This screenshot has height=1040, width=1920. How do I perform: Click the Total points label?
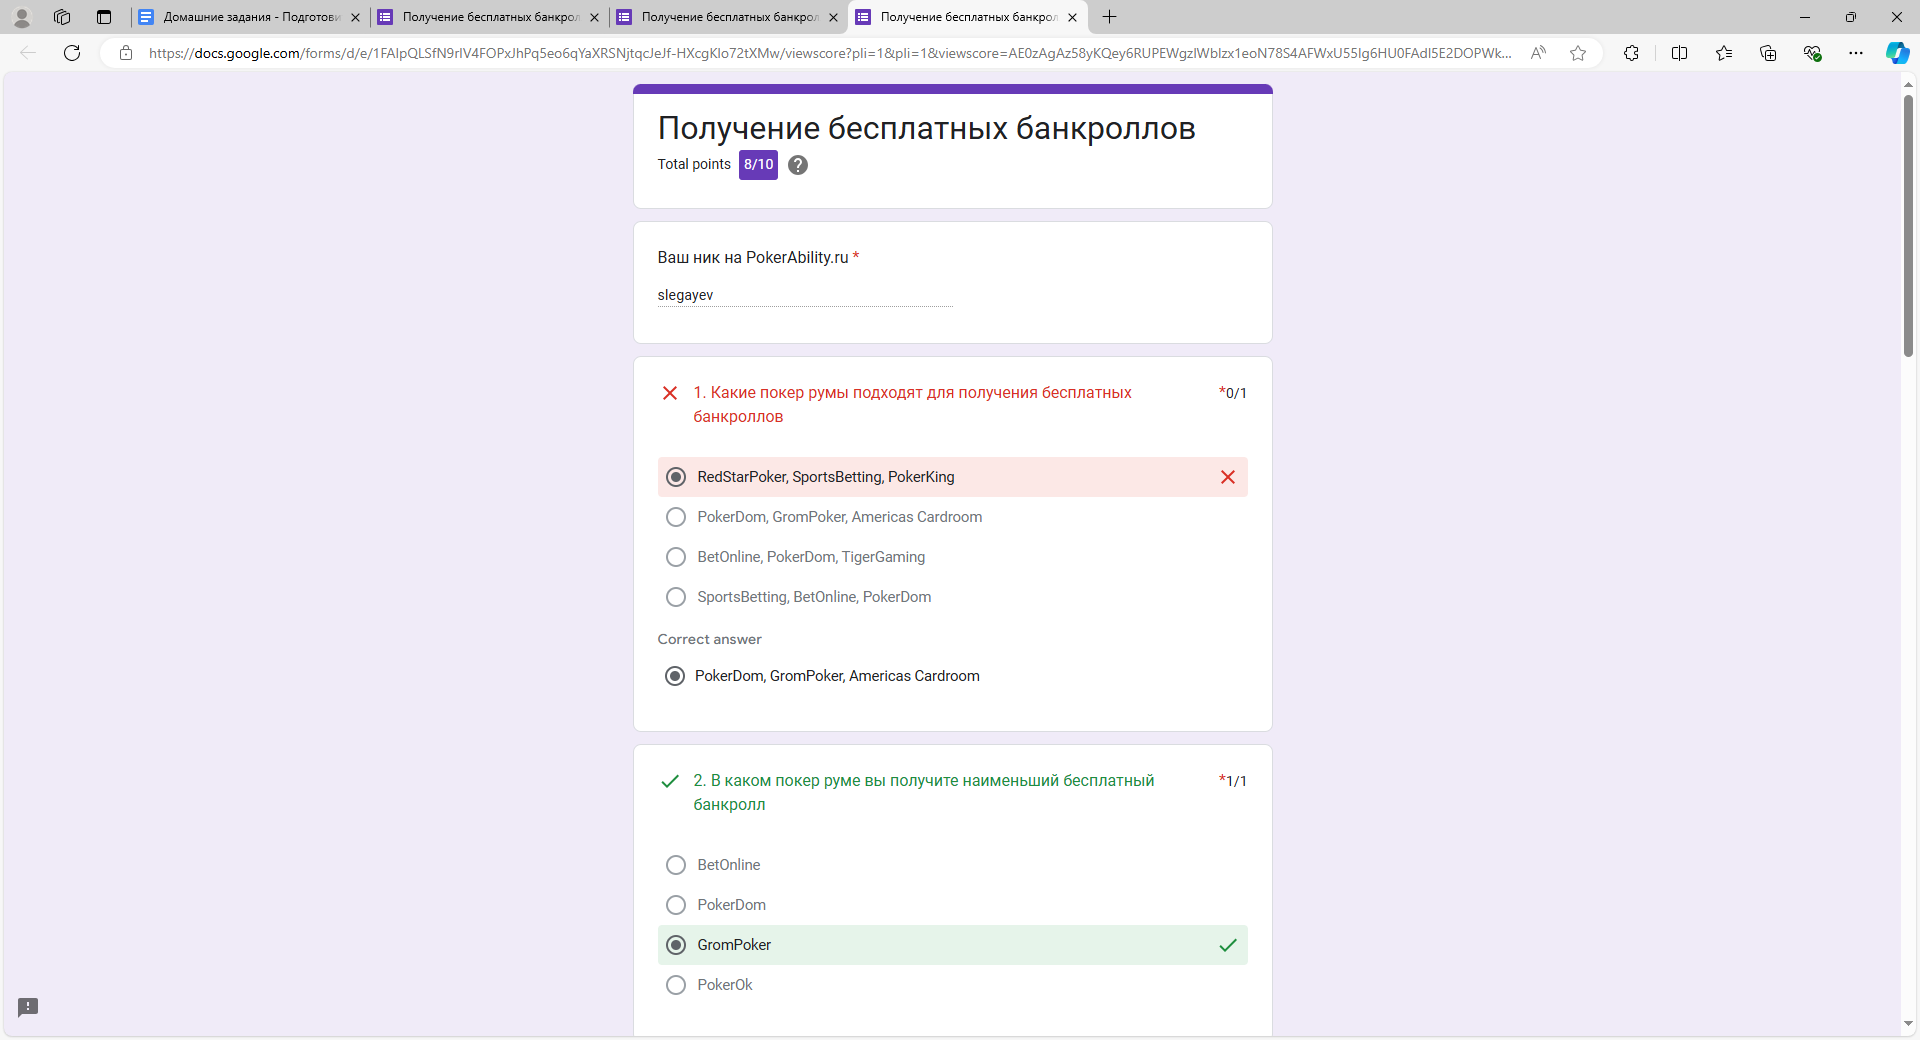(x=694, y=164)
